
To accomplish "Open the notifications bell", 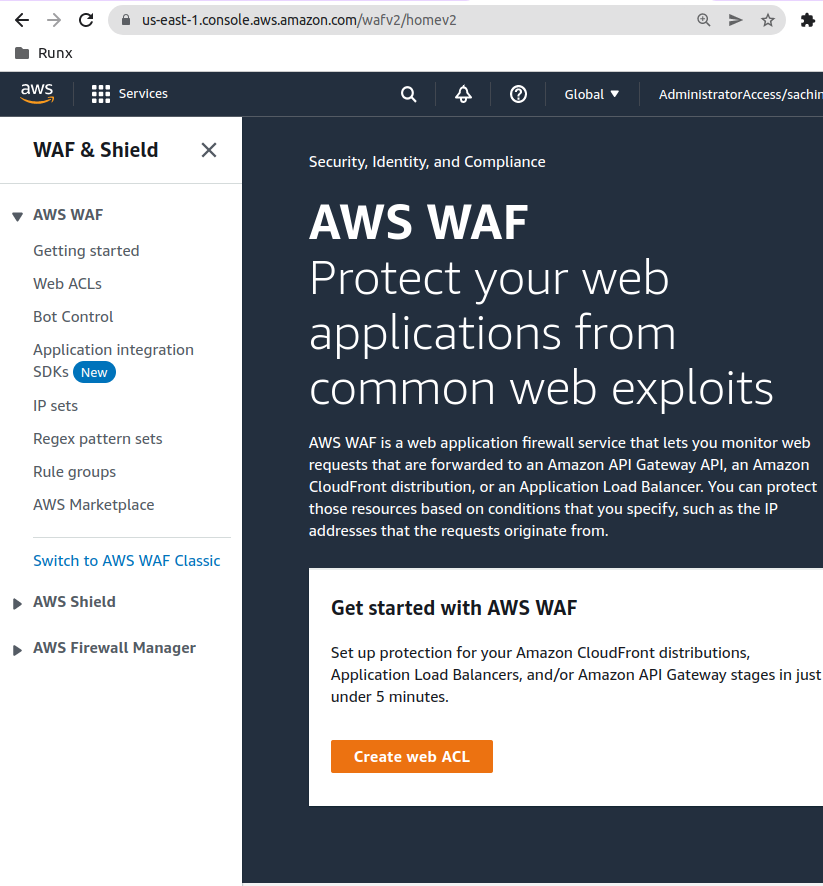I will point(463,94).
